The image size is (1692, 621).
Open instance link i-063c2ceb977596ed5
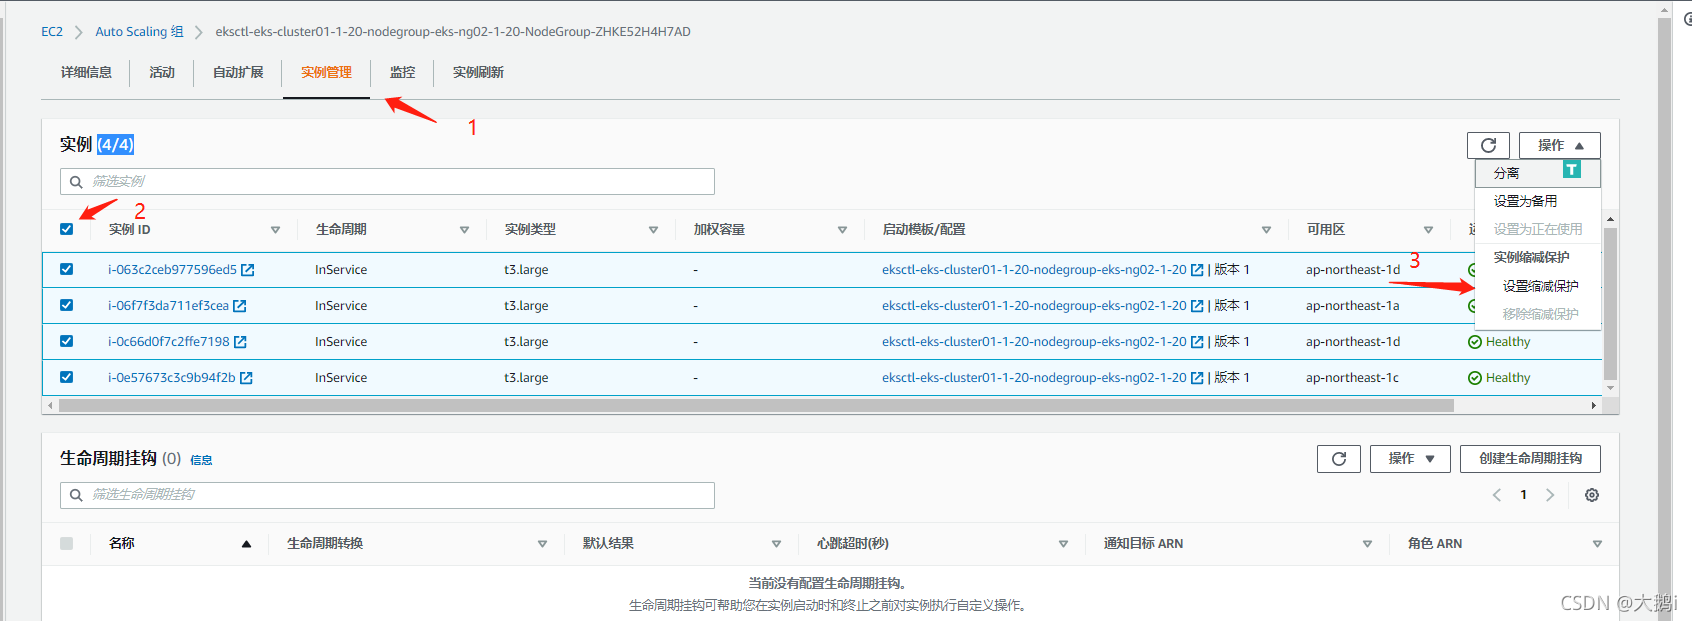[172, 270]
